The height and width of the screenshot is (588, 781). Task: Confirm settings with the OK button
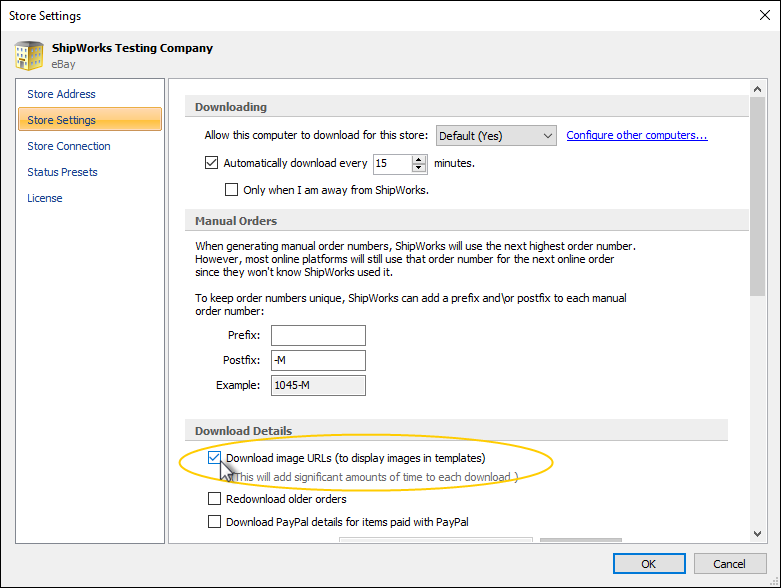649,564
